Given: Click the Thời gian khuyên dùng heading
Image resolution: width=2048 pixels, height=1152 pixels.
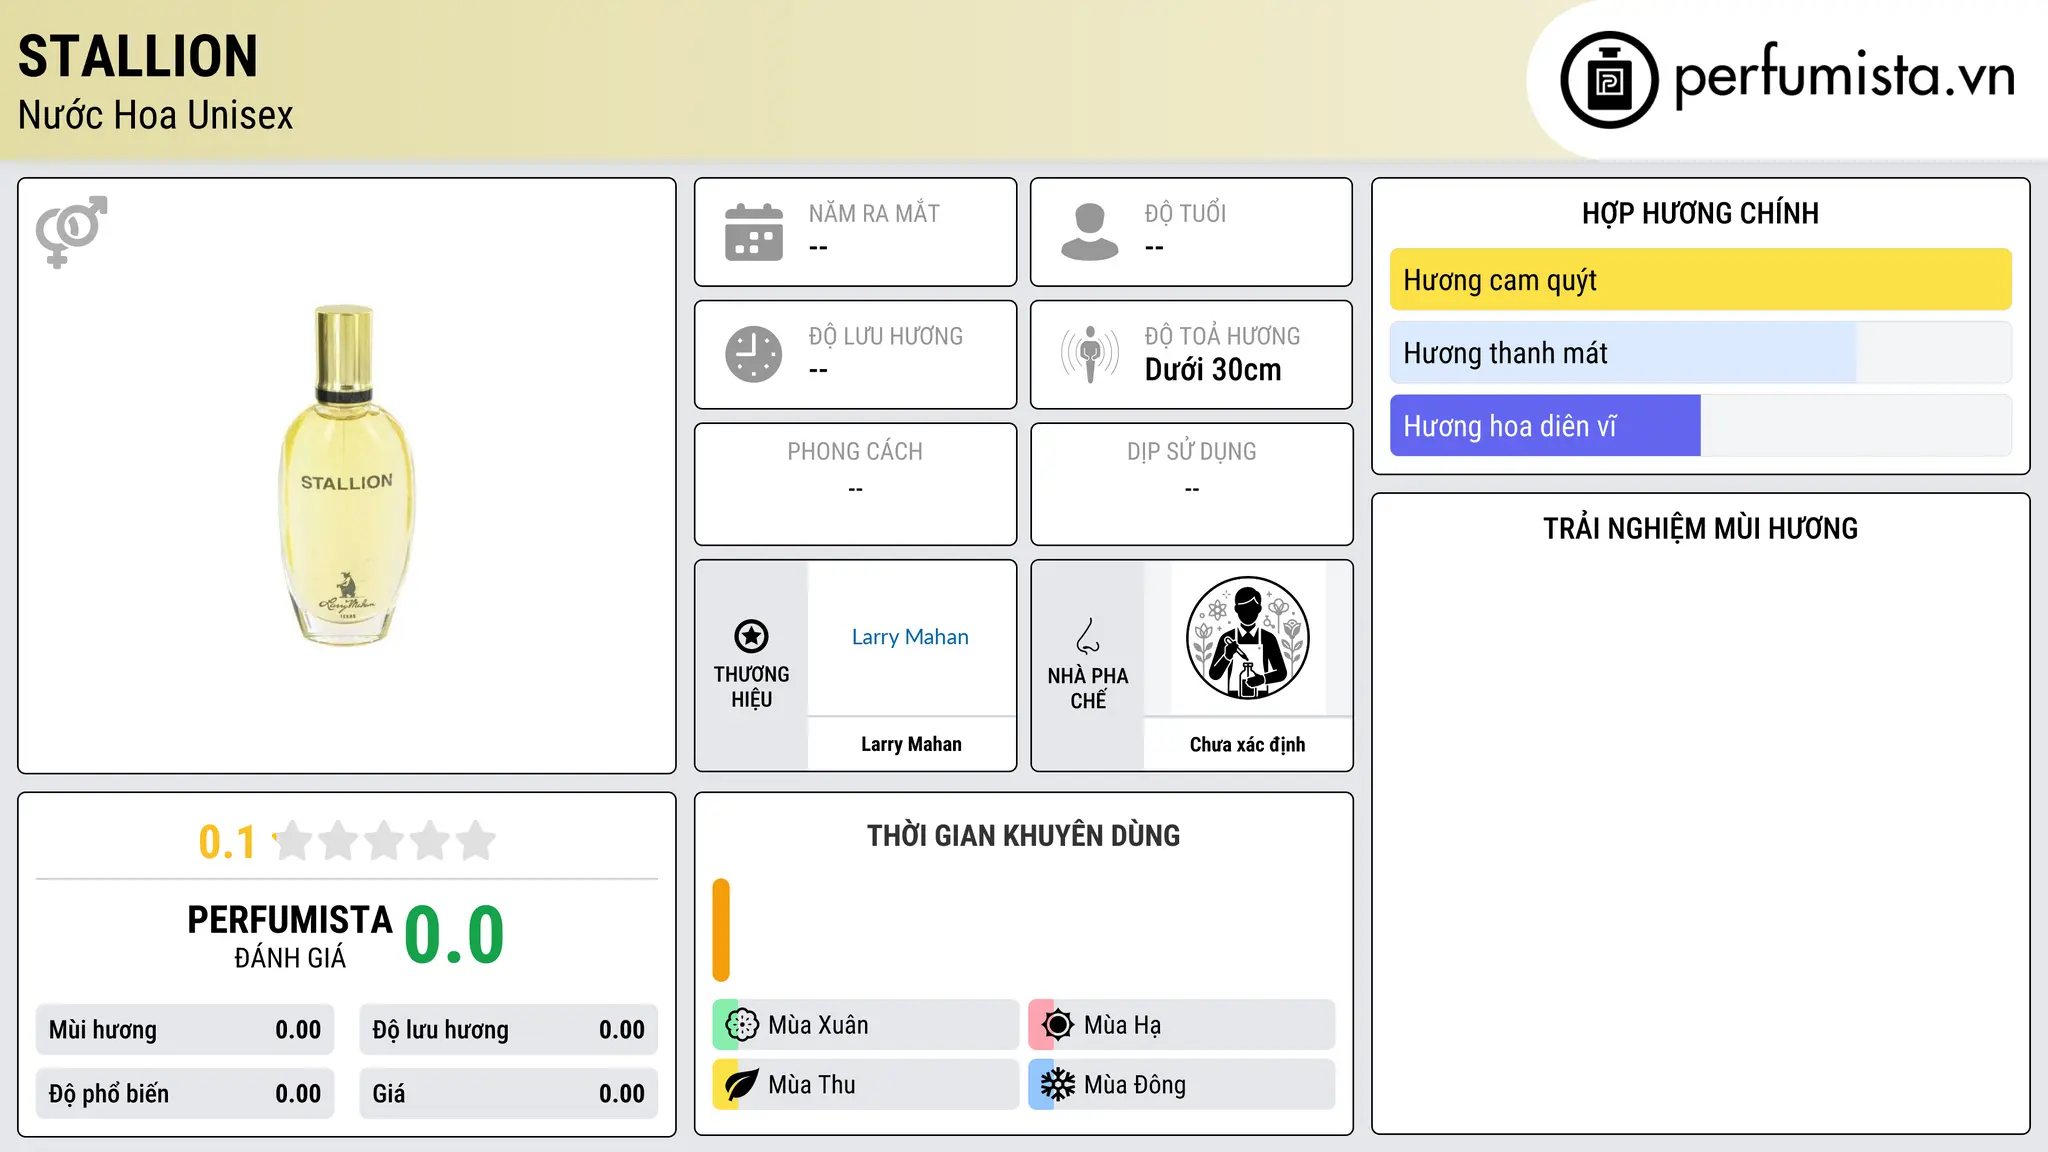Looking at the screenshot, I should click(1023, 835).
